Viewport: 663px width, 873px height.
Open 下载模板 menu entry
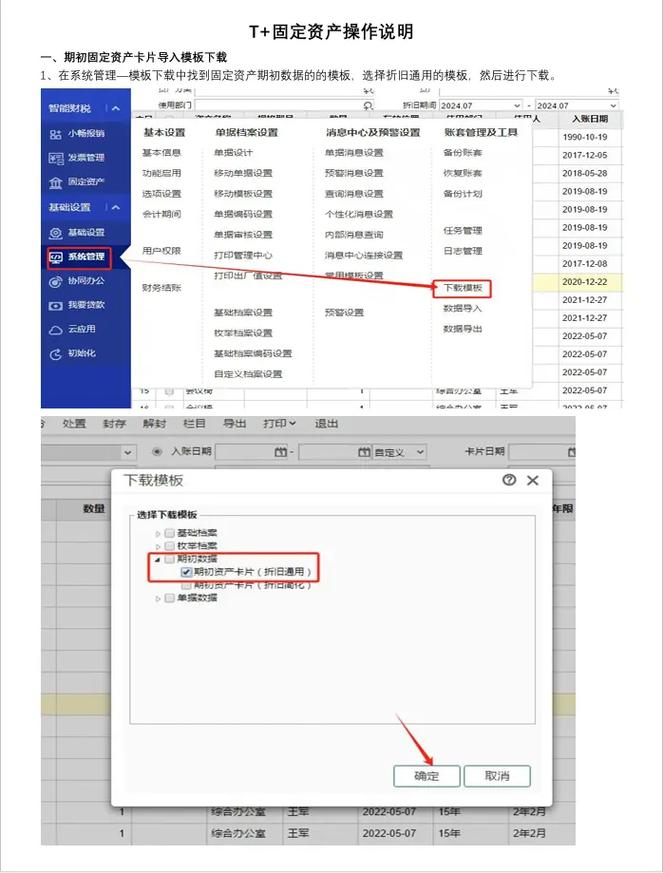tap(463, 288)
